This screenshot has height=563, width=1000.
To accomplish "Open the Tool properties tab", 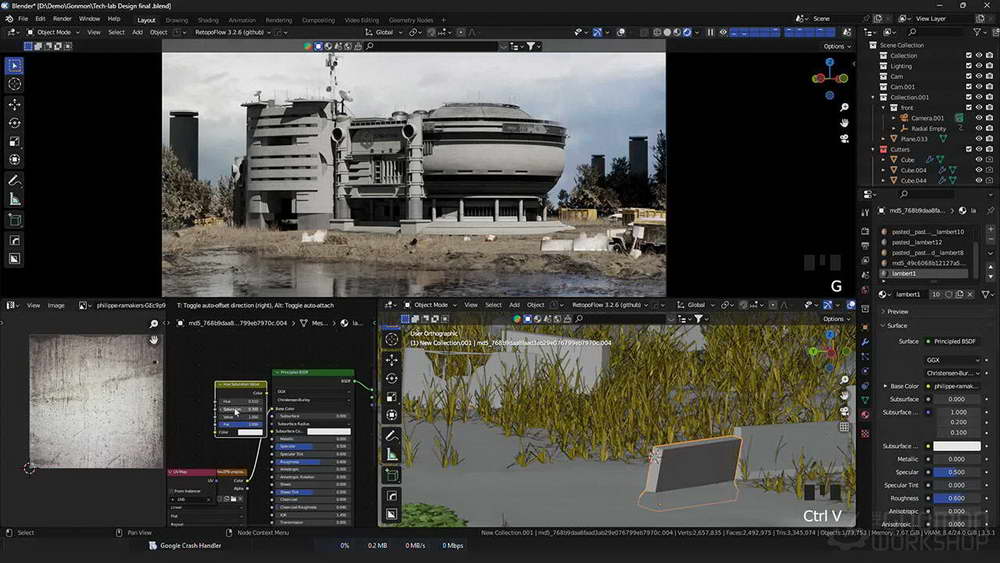I will pos(865,212).
